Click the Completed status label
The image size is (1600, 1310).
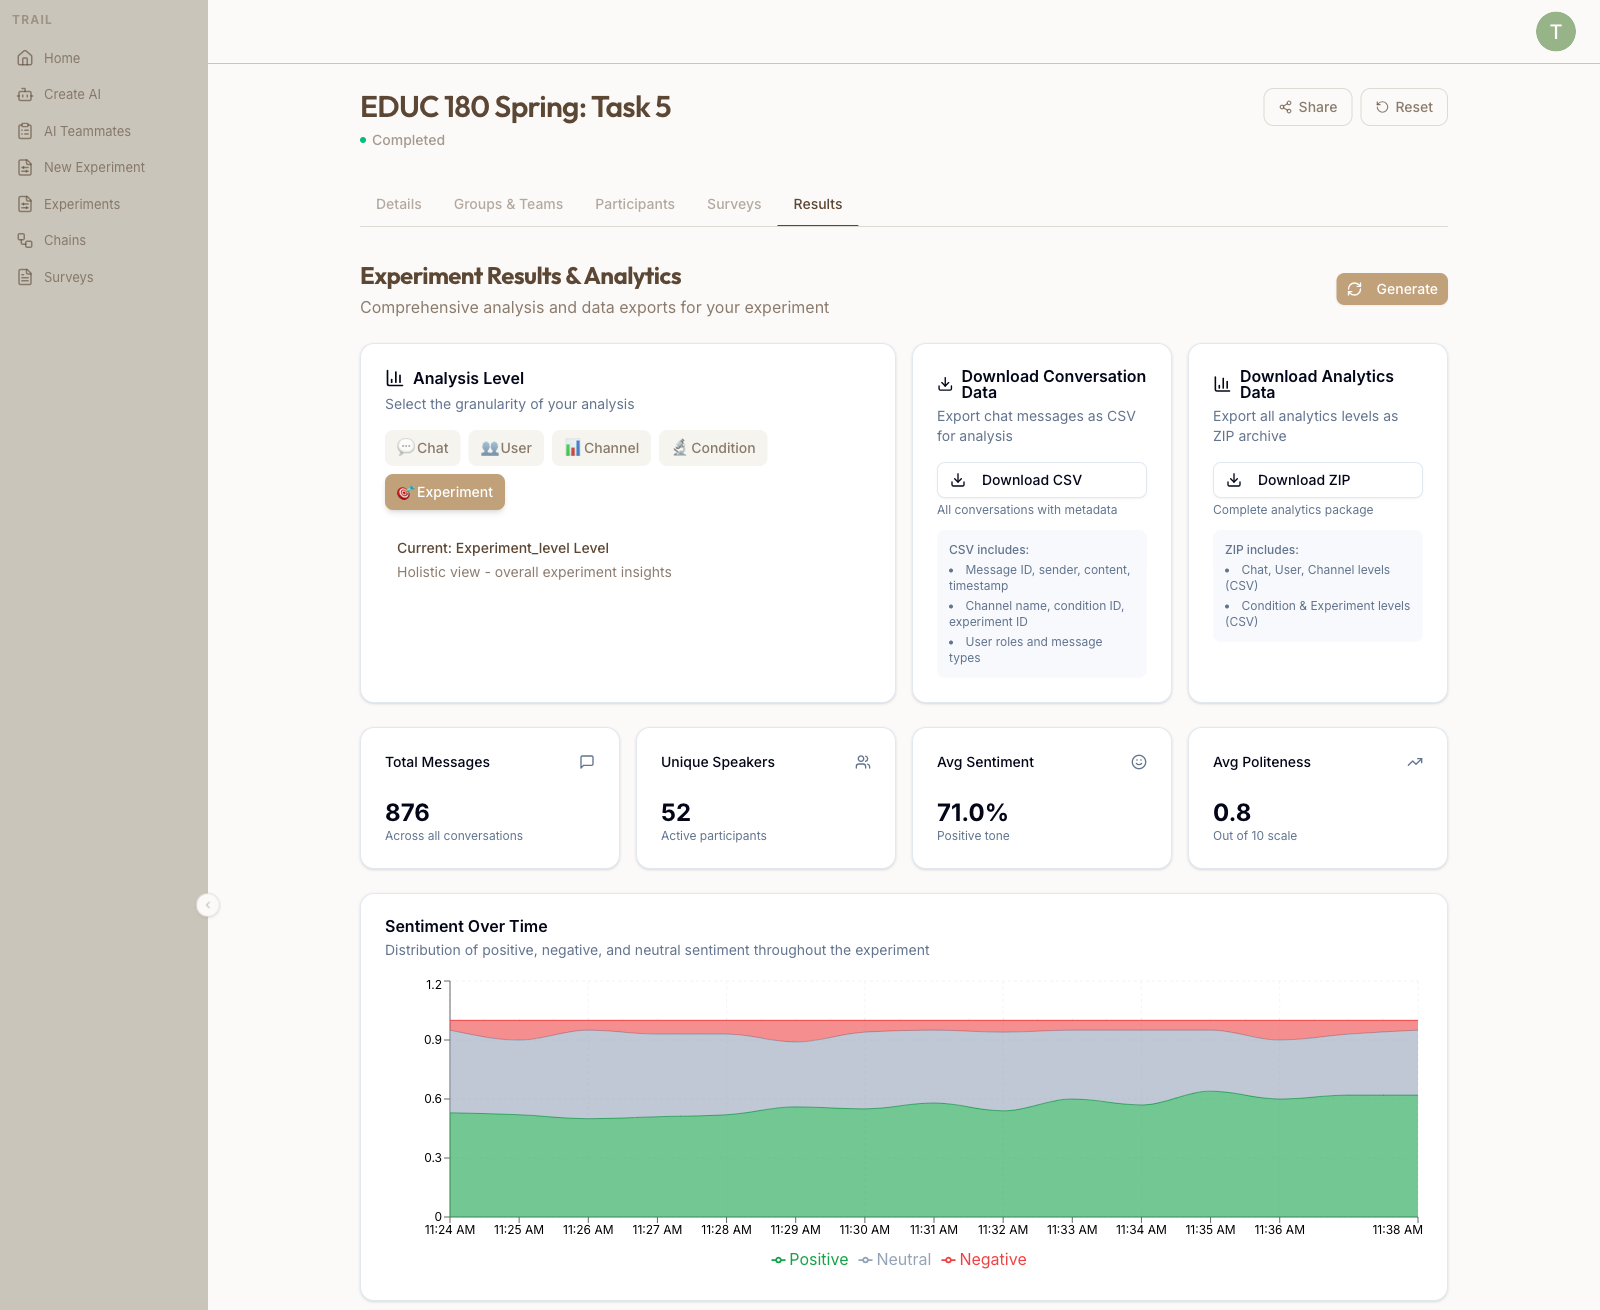(408, 140)
